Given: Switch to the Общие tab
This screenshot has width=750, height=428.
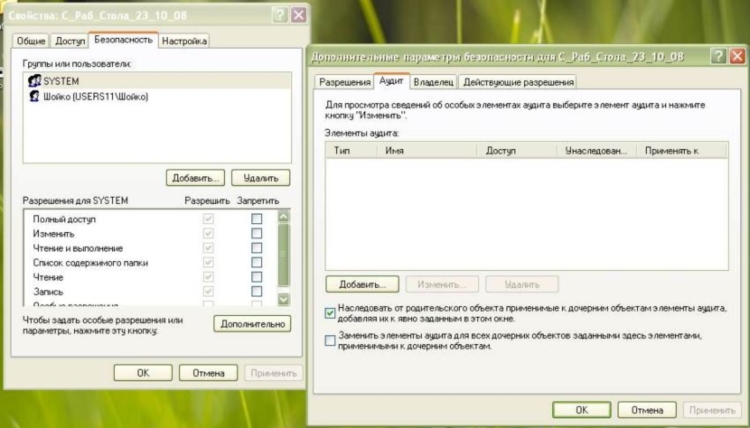Looking at the screenshot, I should tap(31, 41).
